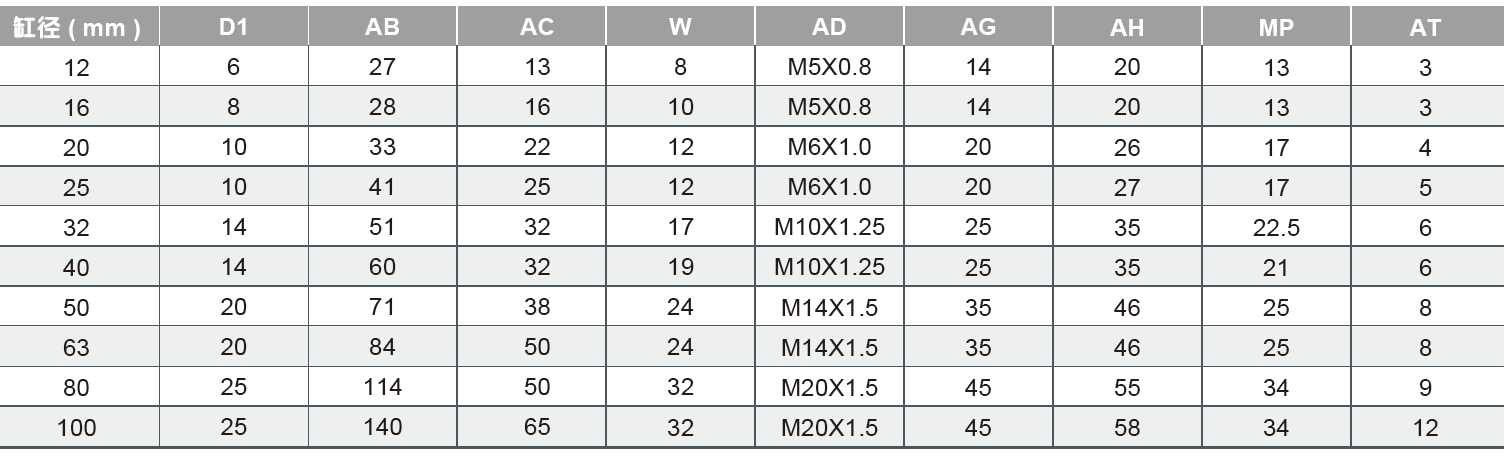Select the AB value 114 cell
Screen dimensions: 1506x456
point(382,388)
